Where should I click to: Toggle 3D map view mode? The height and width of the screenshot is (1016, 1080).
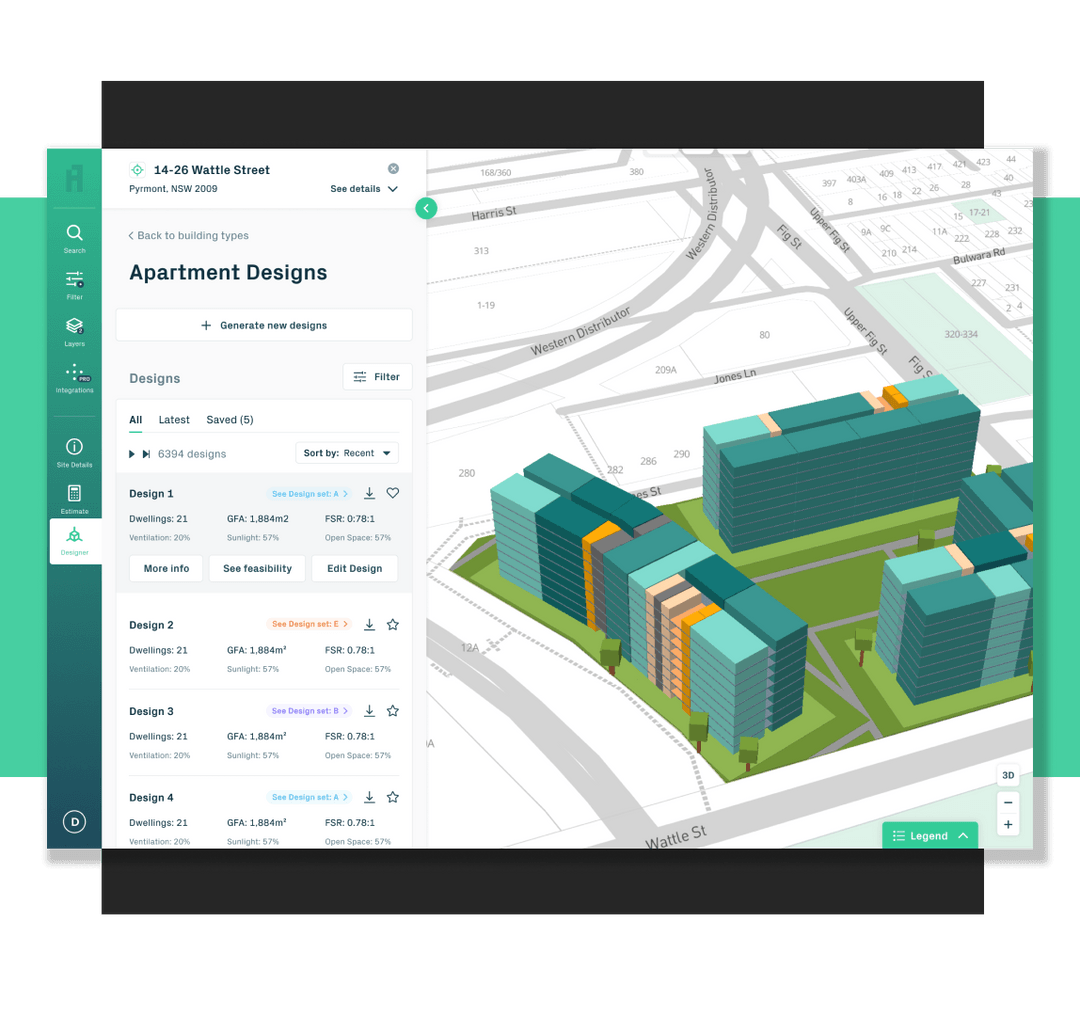1008,775
